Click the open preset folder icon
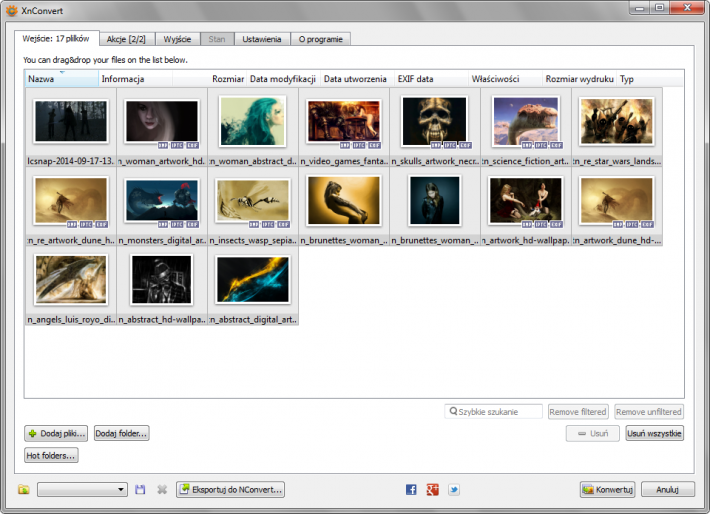The width and height of the screenshot is (710, 514). [24, 490]
